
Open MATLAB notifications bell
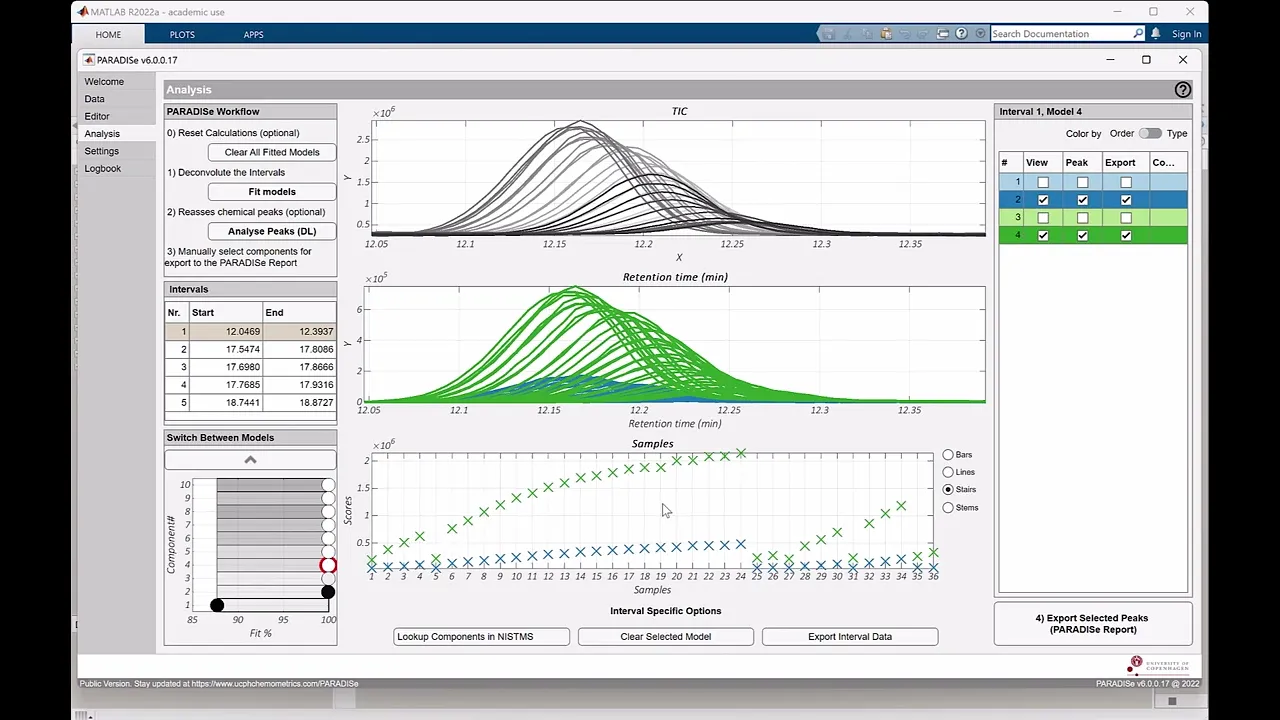pyautogui.click(x=1156, y=34)
